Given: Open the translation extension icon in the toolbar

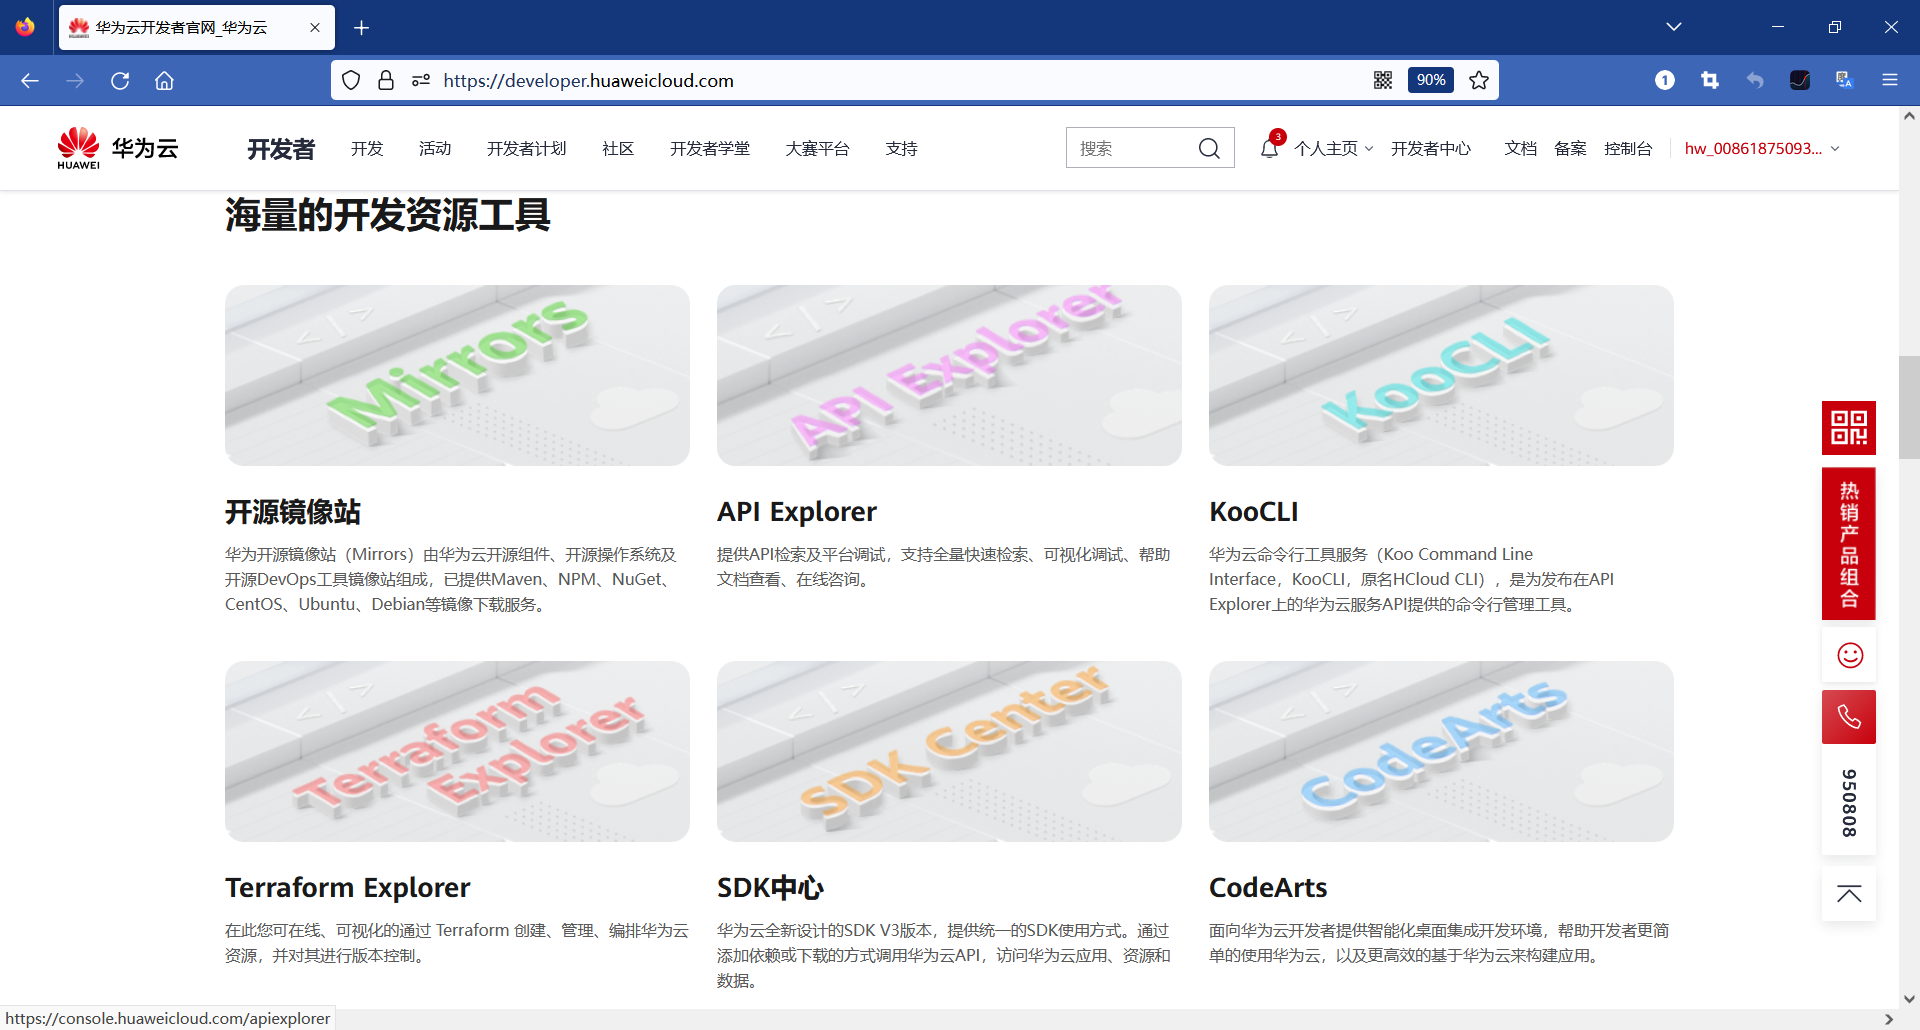Looking at the screenshot, I should [1843, 80].
